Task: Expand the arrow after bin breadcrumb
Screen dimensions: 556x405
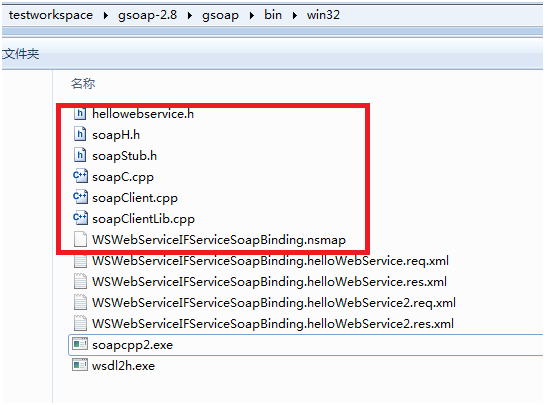Action: (294, 16)
